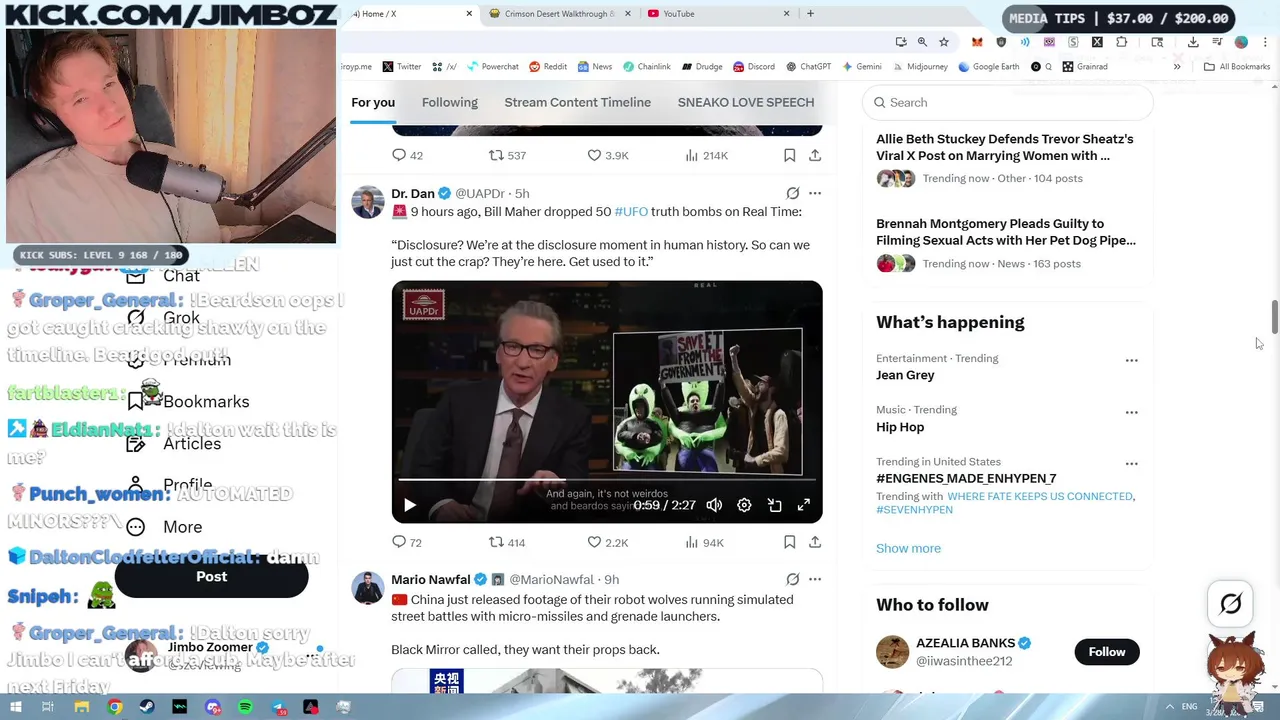Click the black Post button

(x=211, y=577)
